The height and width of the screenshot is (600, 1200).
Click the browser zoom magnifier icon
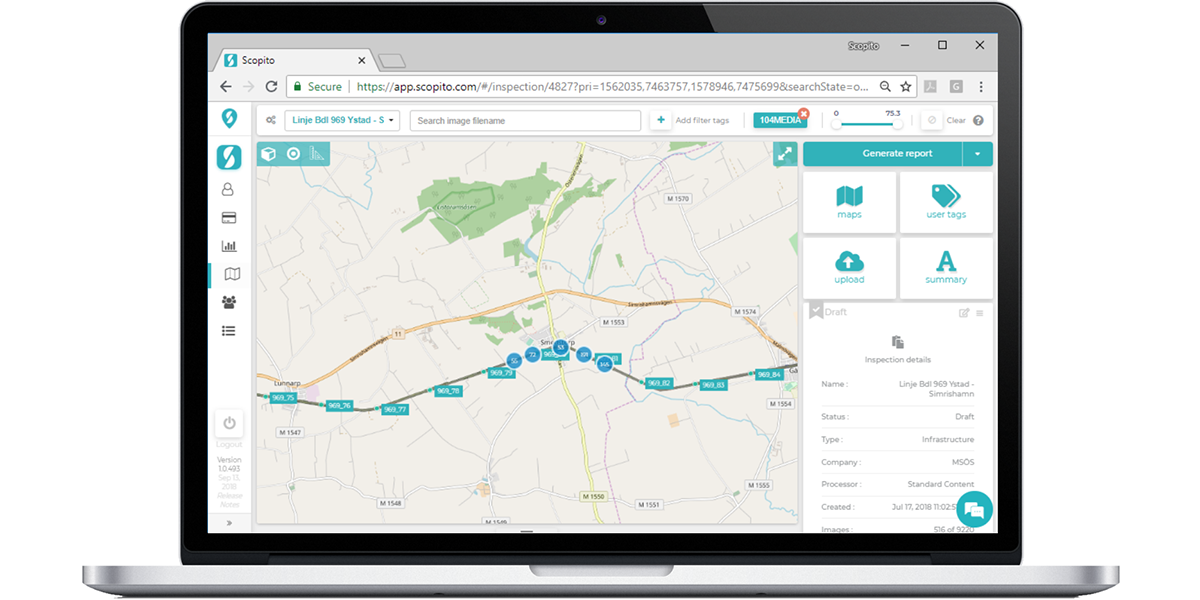pyautogui.click(x=886, y=87)
